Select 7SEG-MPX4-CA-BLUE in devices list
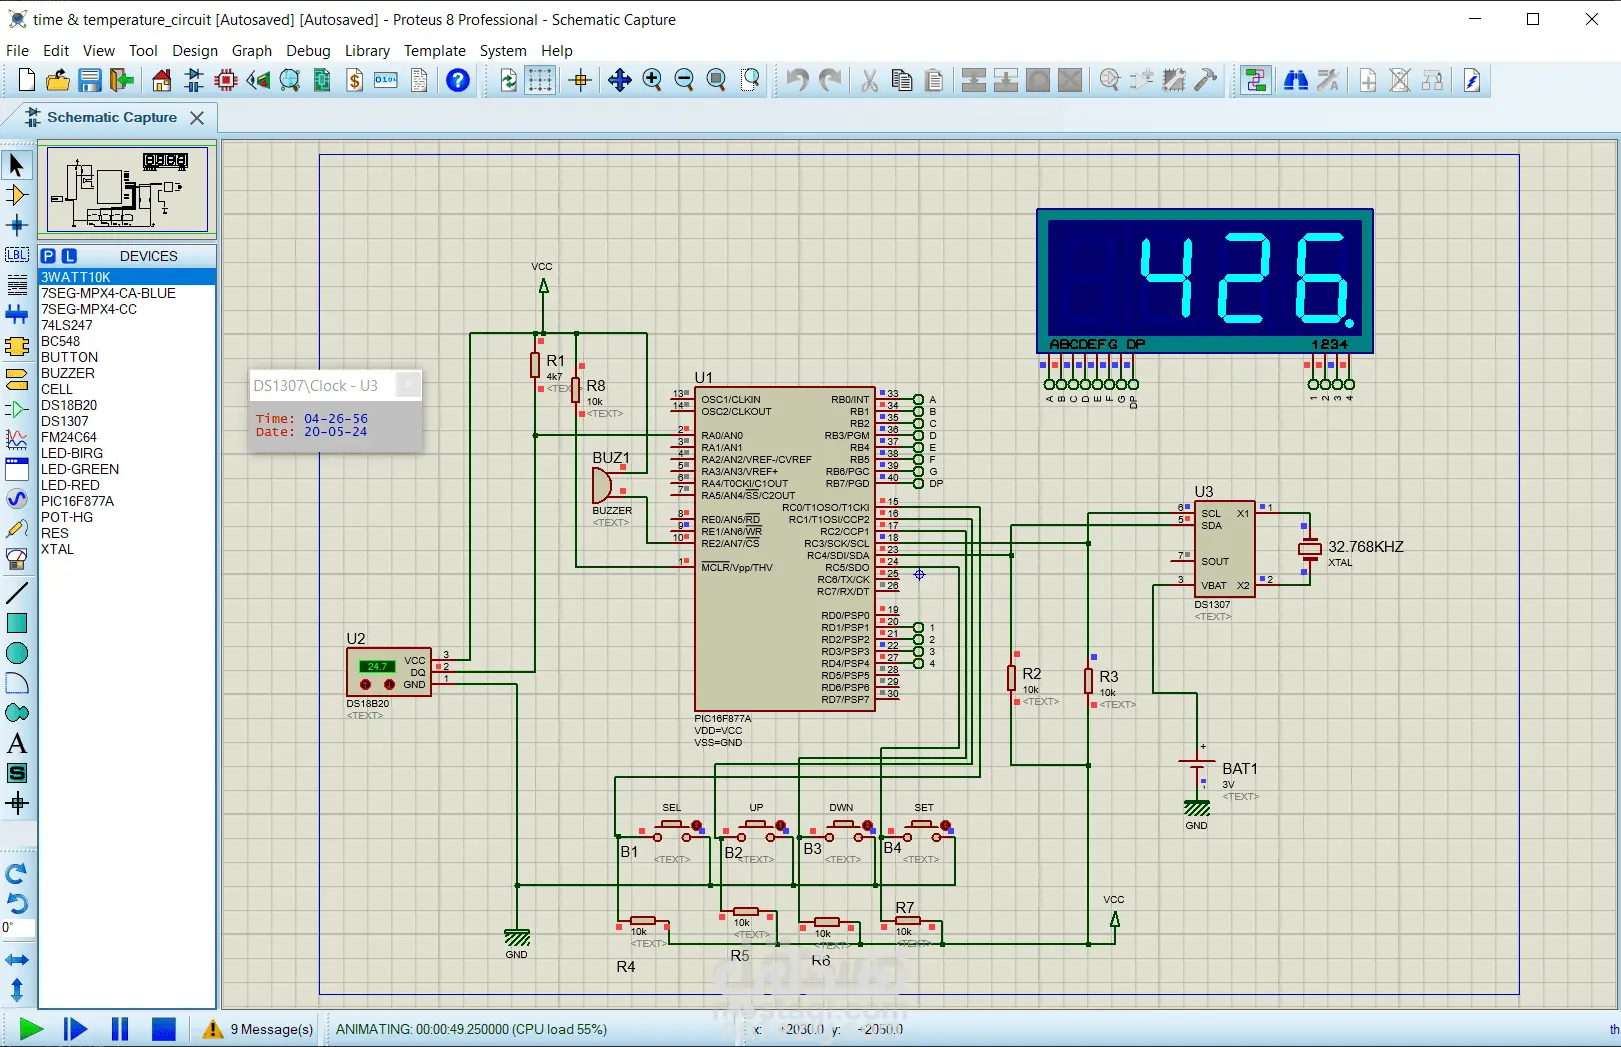 (x=127, y=293)
